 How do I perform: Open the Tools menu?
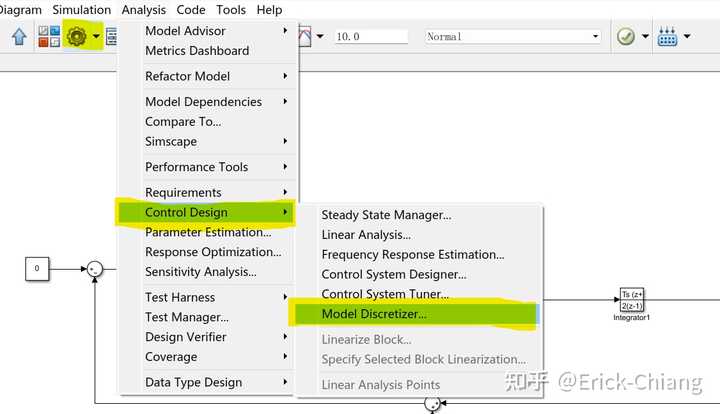231,10
